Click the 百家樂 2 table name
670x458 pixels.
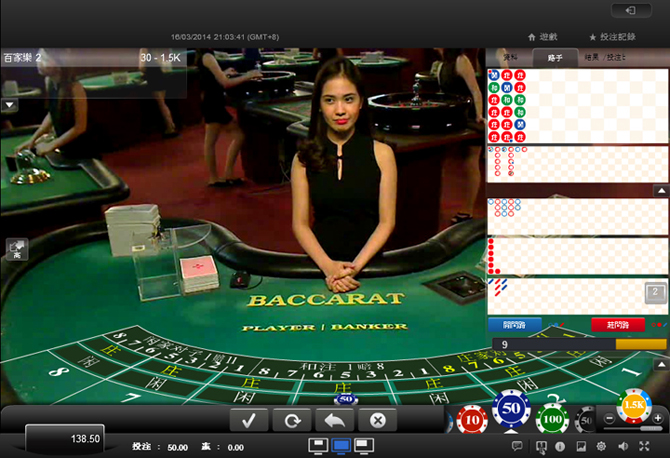click(22, 57)
